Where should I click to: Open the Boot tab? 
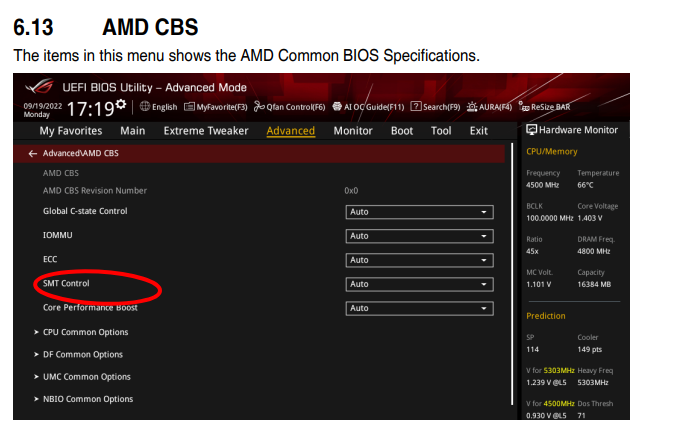point(402,131)
